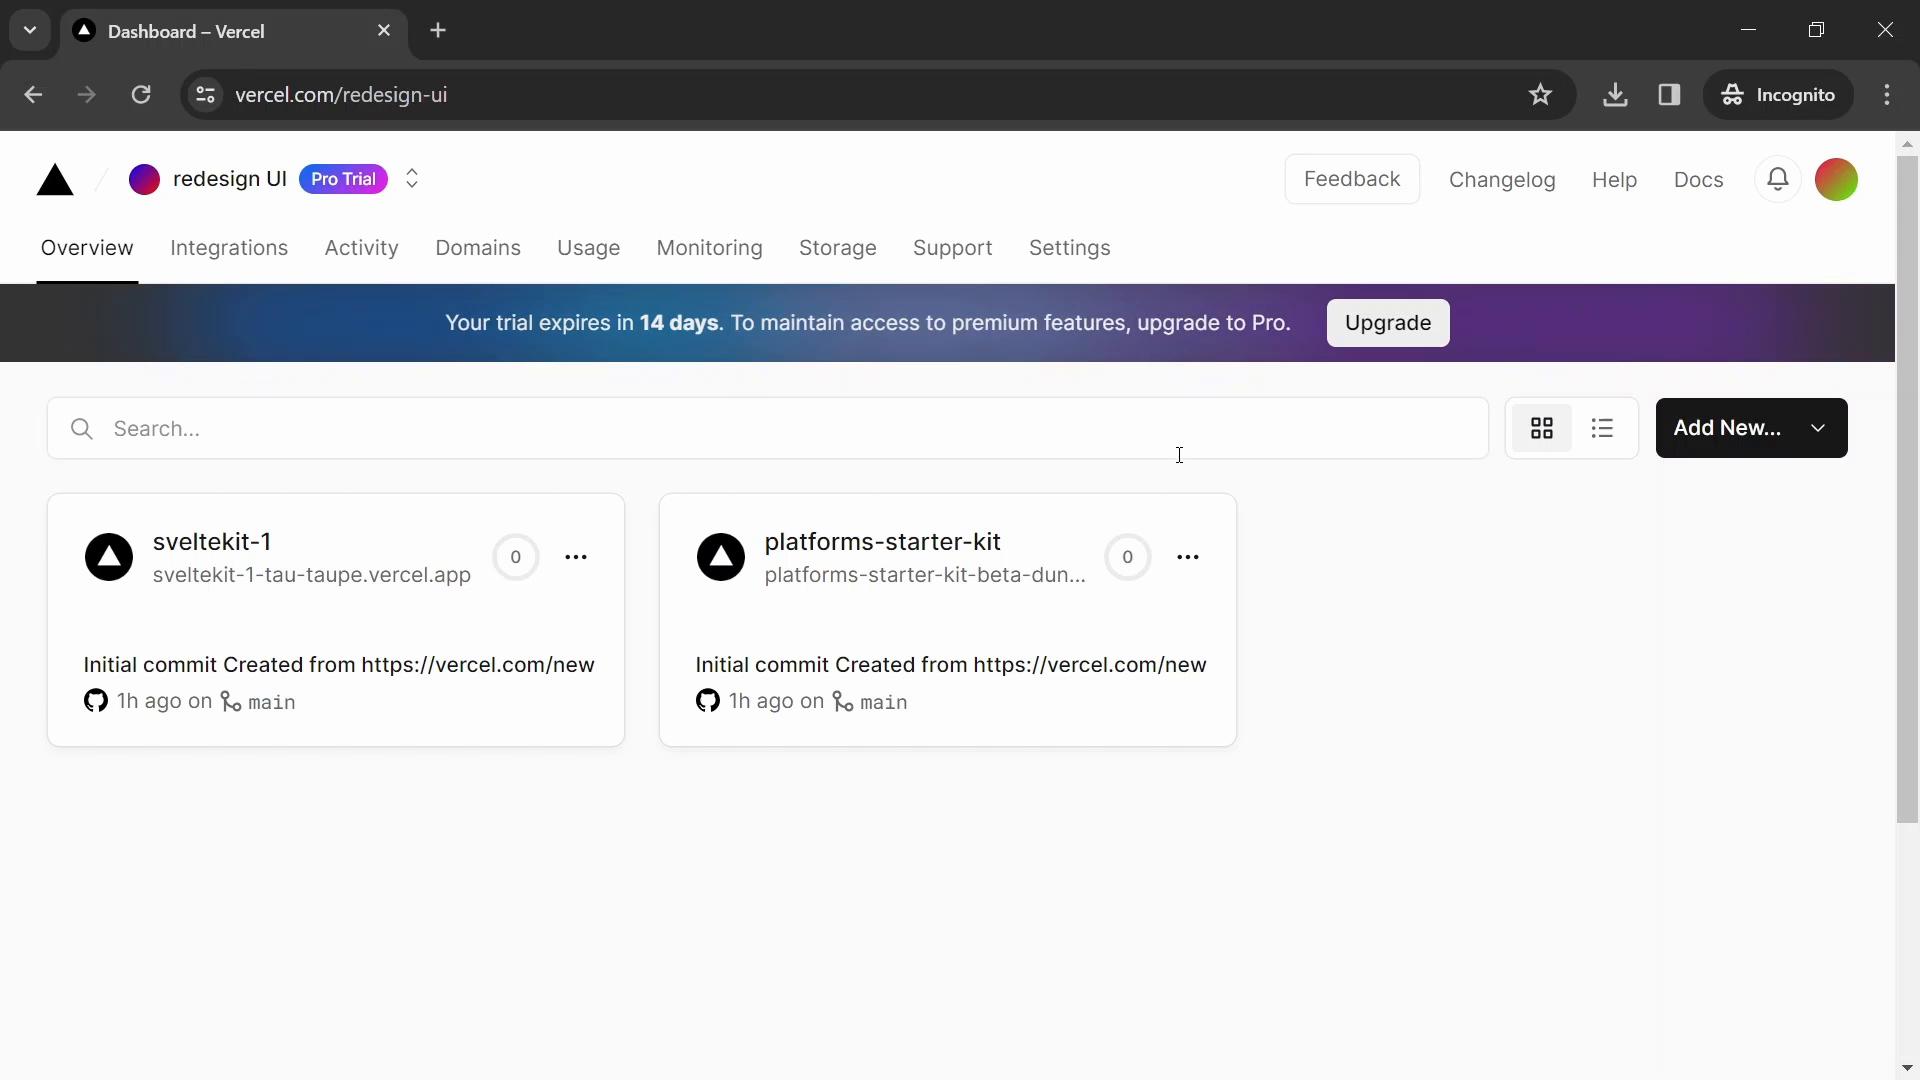Click the user profile color avatar
The width and height of the screenshot is (1920, 1080).
[1836, 178]
